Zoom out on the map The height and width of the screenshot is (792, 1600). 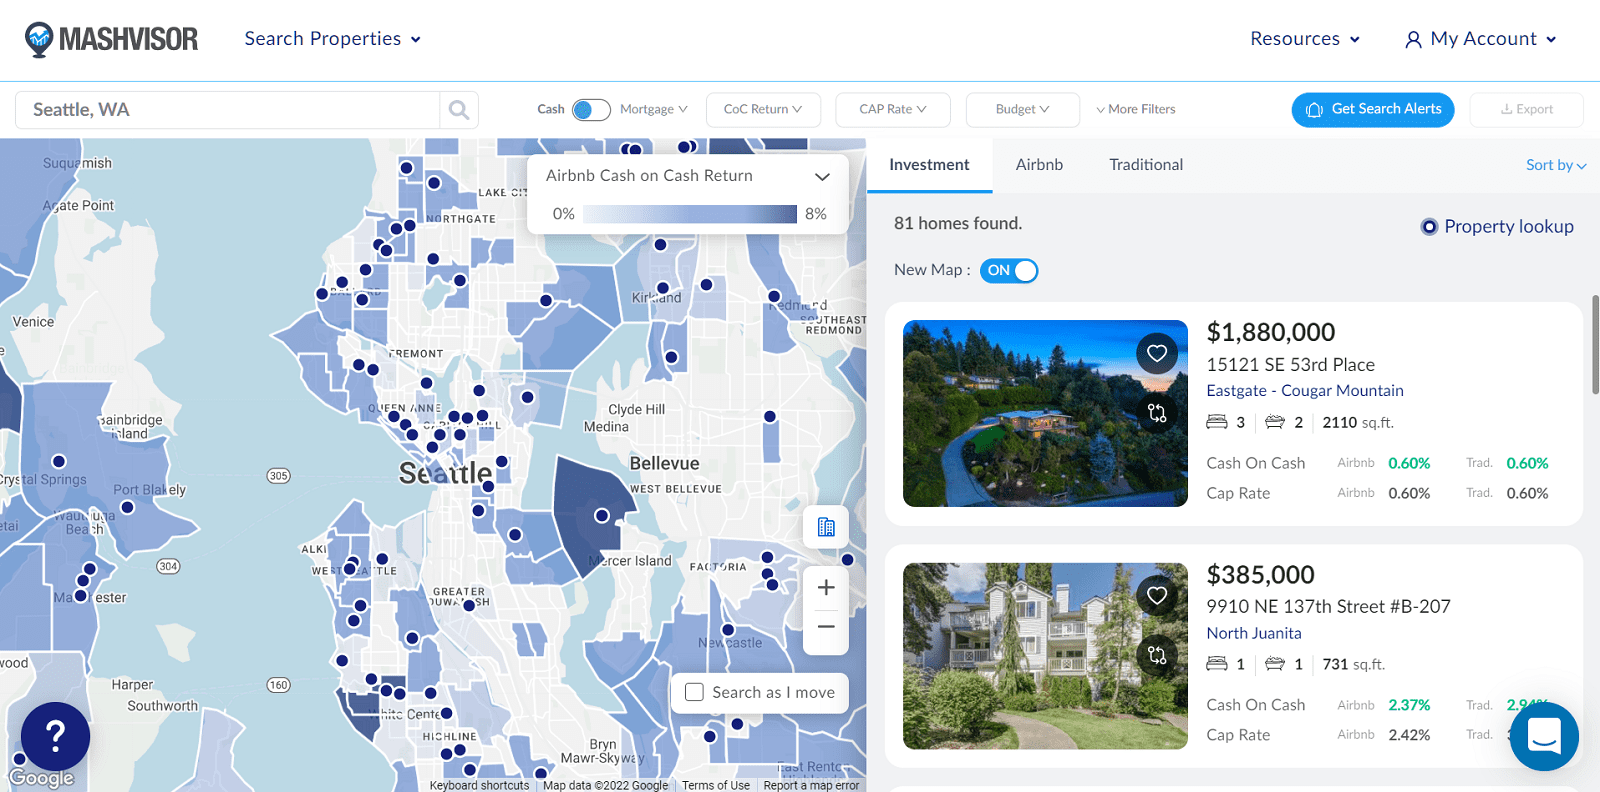coord(826,627)
